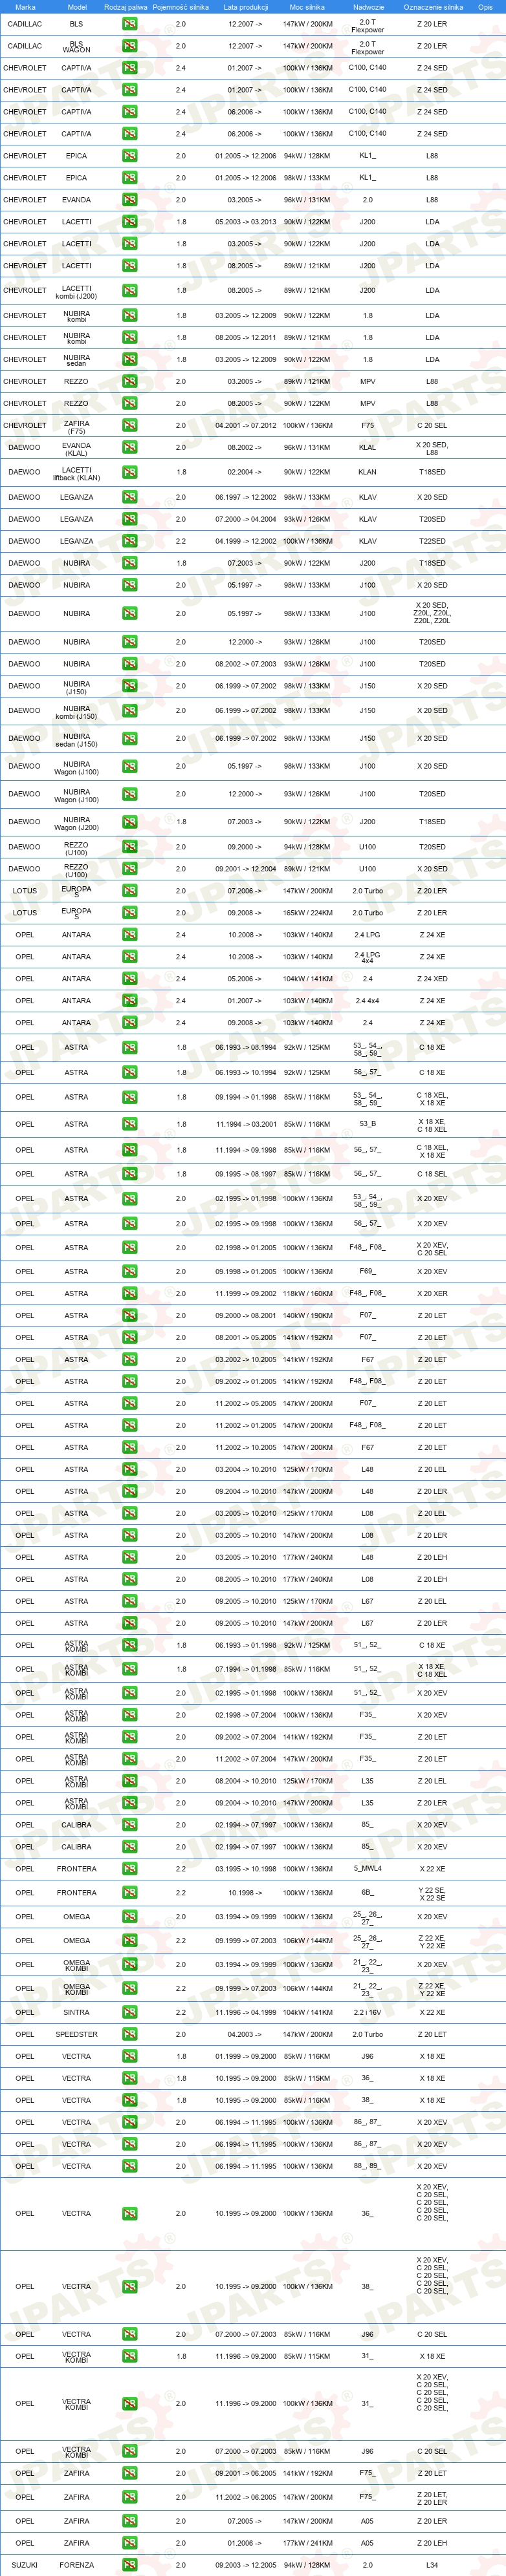Click the 'T22SED' engine code cell
506x2576 pixels.
[x=432, y=541]
